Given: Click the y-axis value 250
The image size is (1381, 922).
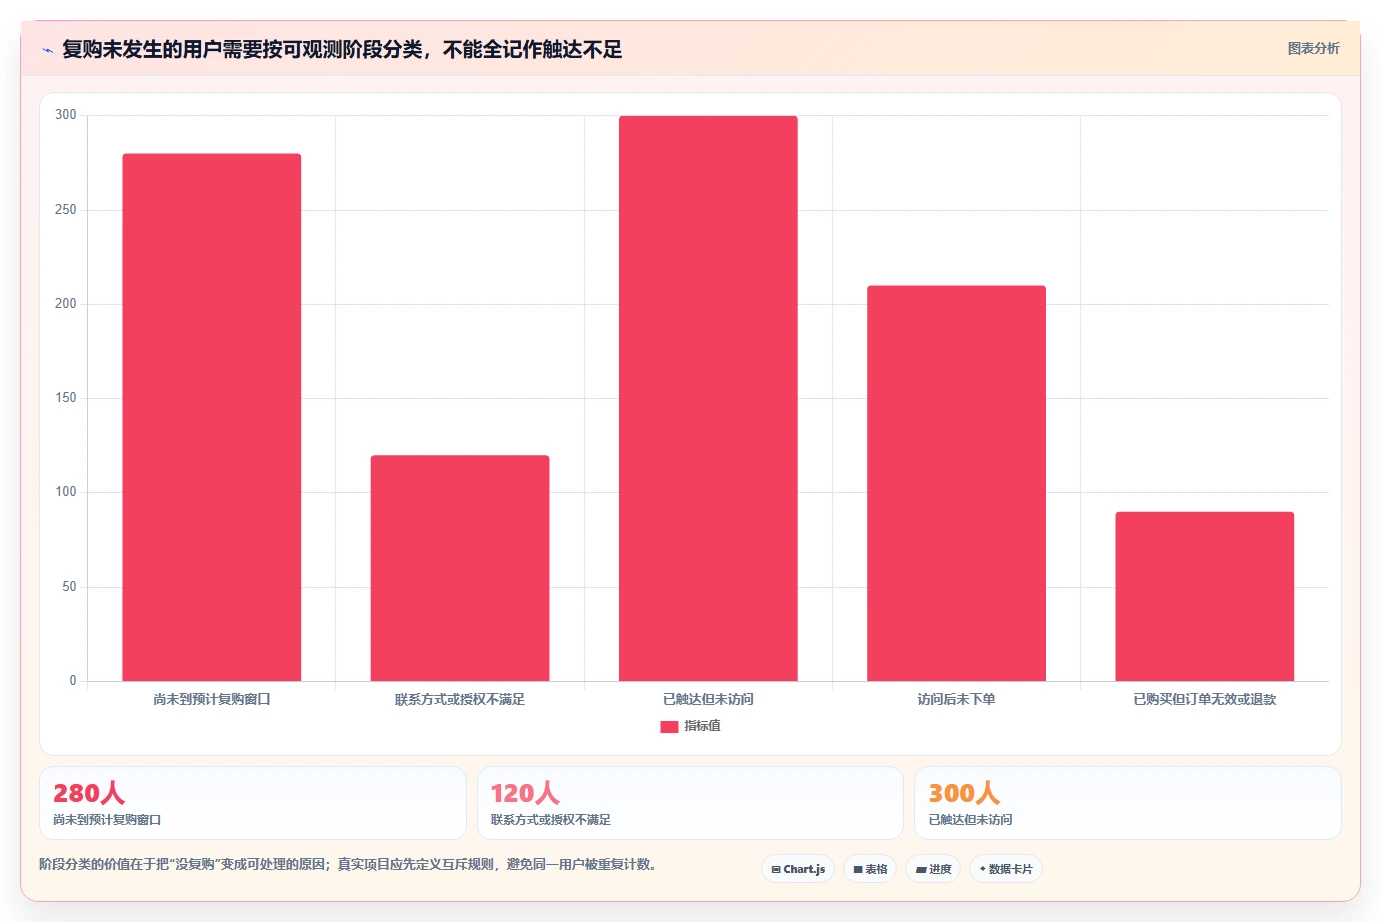Looking at the screenshot, I should 66,210.
